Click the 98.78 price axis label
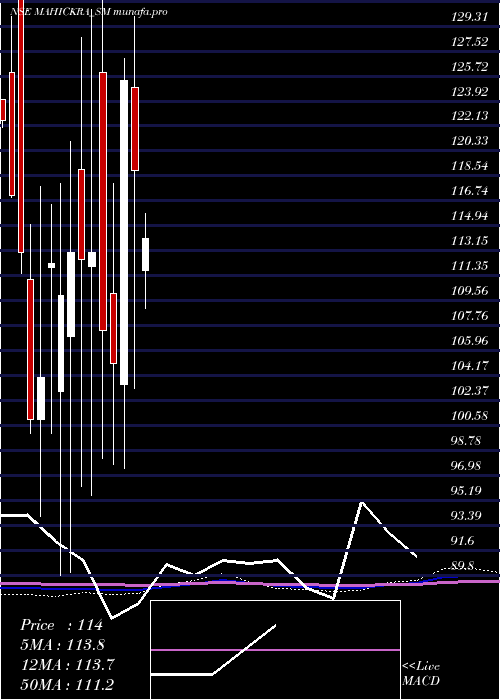The height and width of the screenshot is (700, 500). tap(465, 441)
